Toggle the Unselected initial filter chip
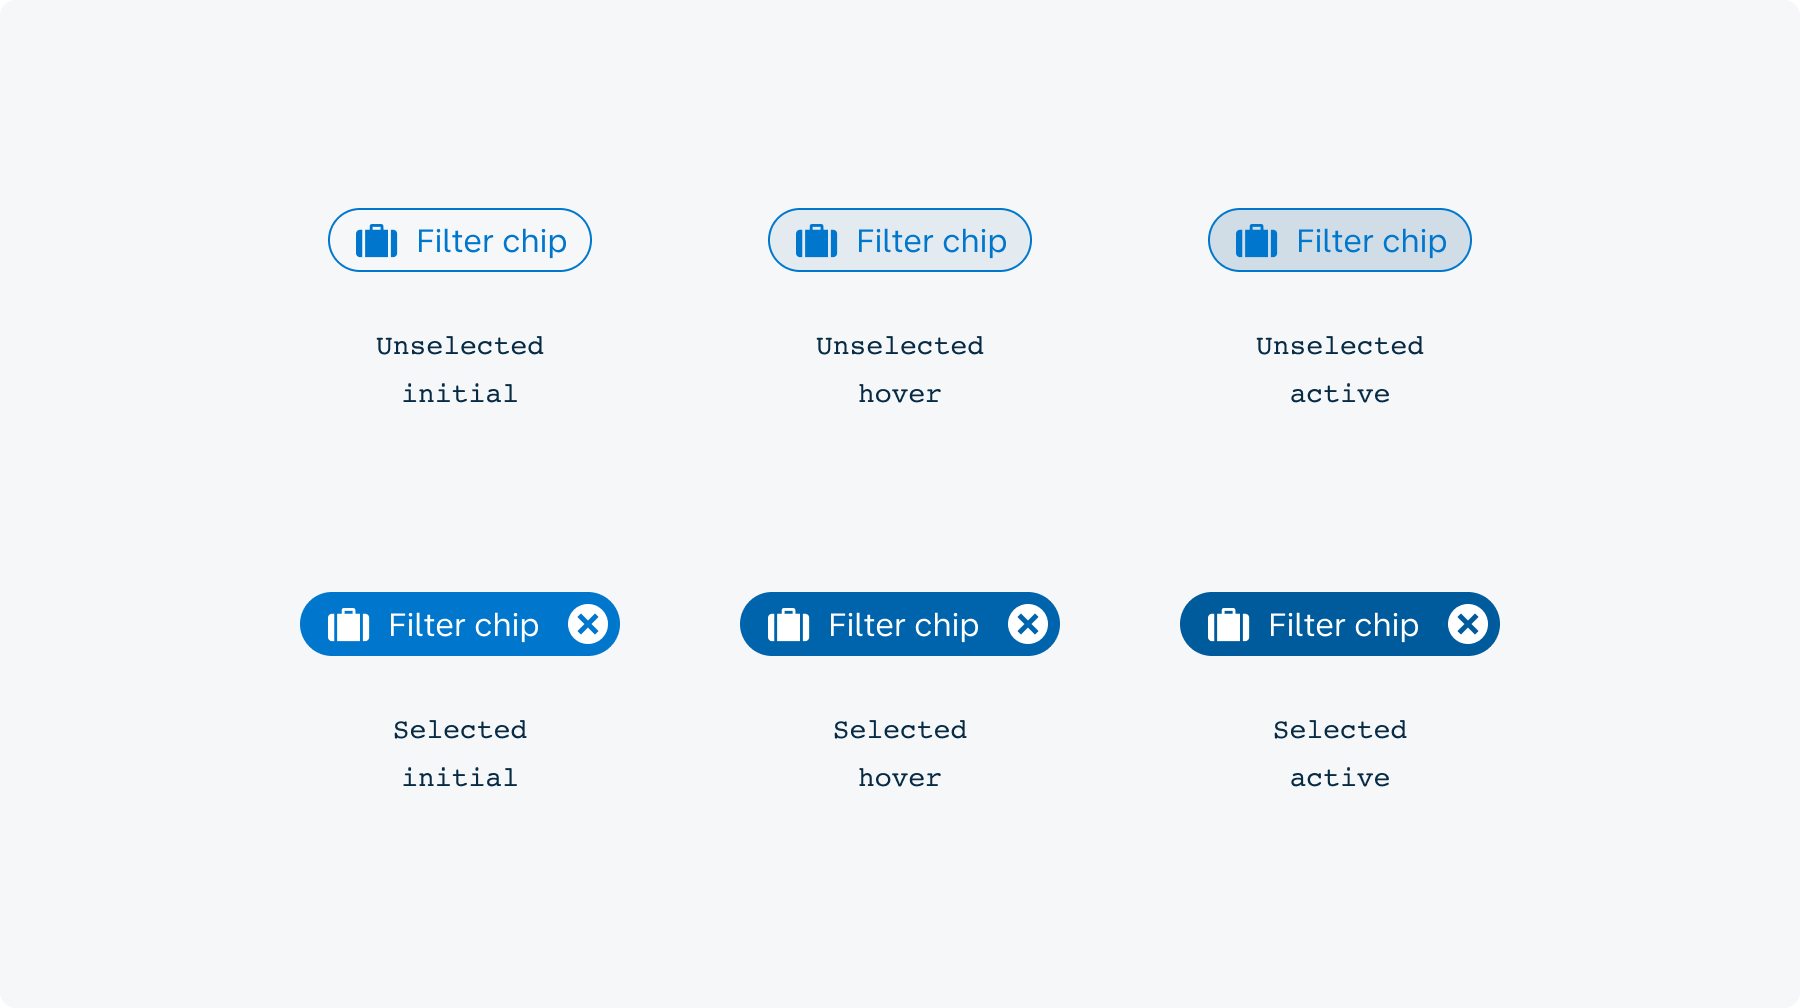The height and width of the screenshot is (1008, 1800). point(460,240)
